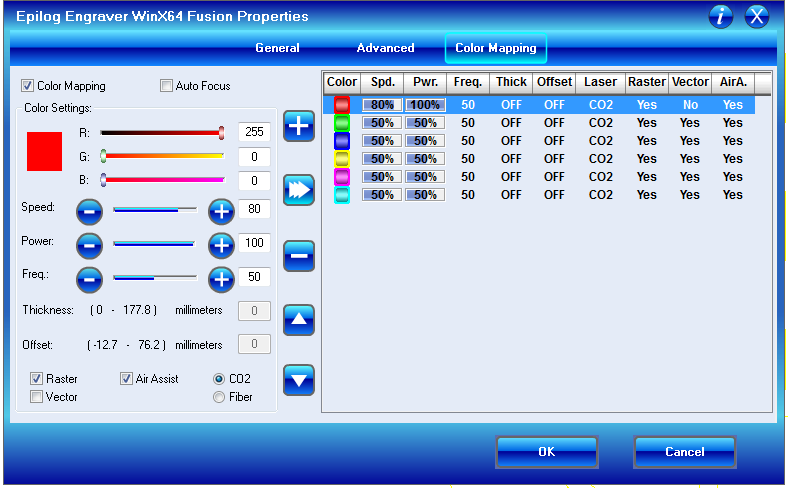Select the blue color row icon
The image size is (788, 488).
(342, 141)
